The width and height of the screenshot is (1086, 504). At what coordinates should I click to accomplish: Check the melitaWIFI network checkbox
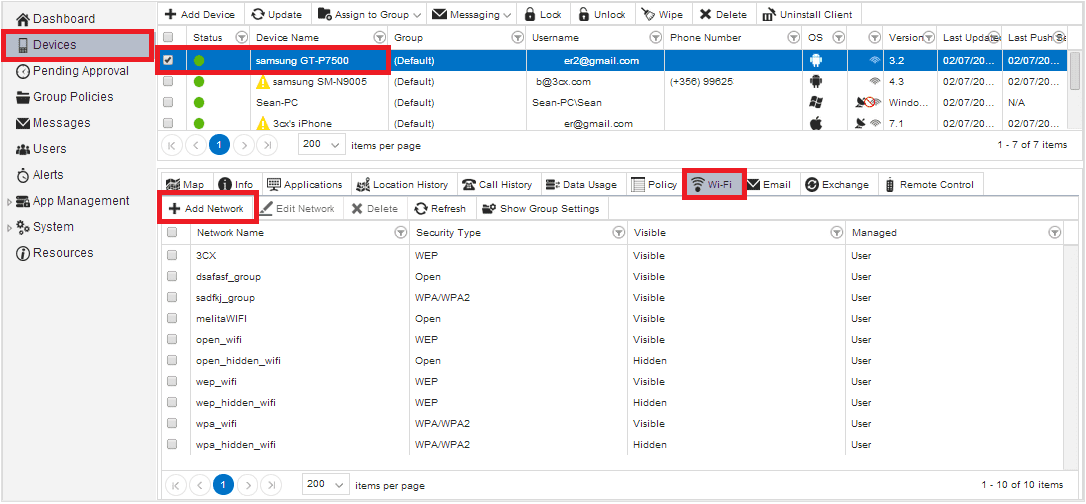pos(172,318)
